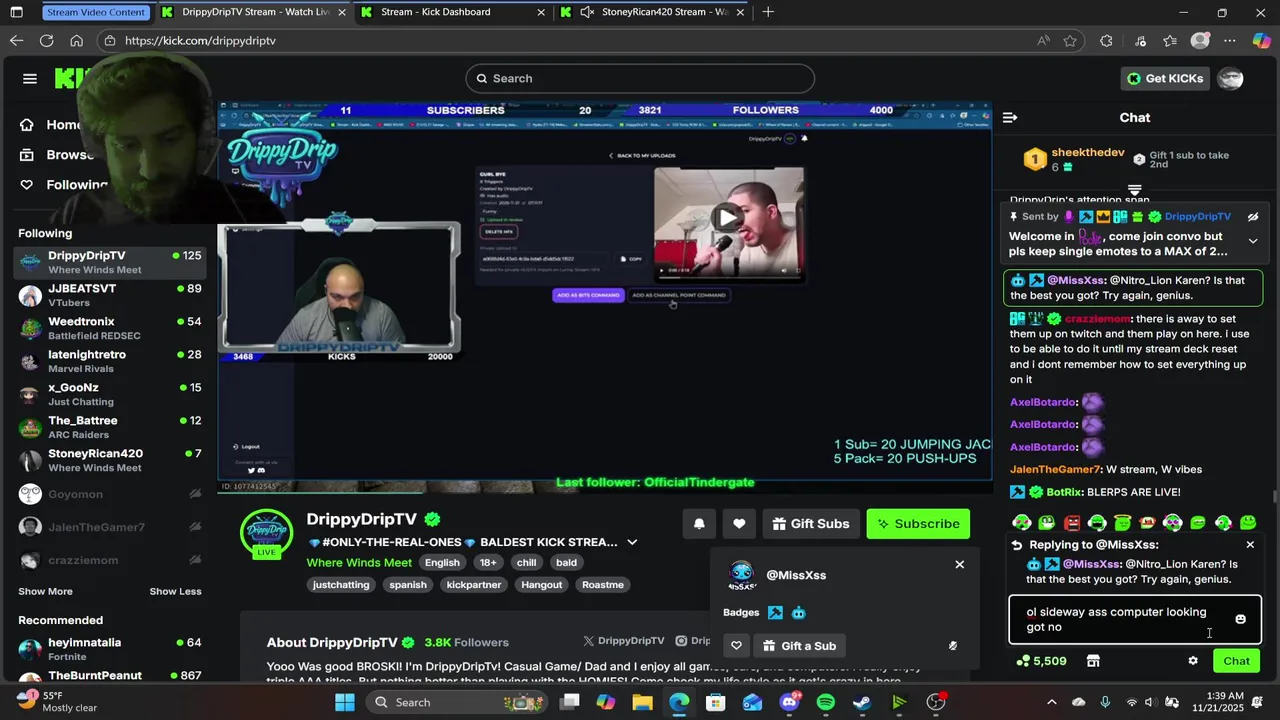1280x720 pixels.
Task: Click the mute user icon in MissXss card
Action: (952, 646)
